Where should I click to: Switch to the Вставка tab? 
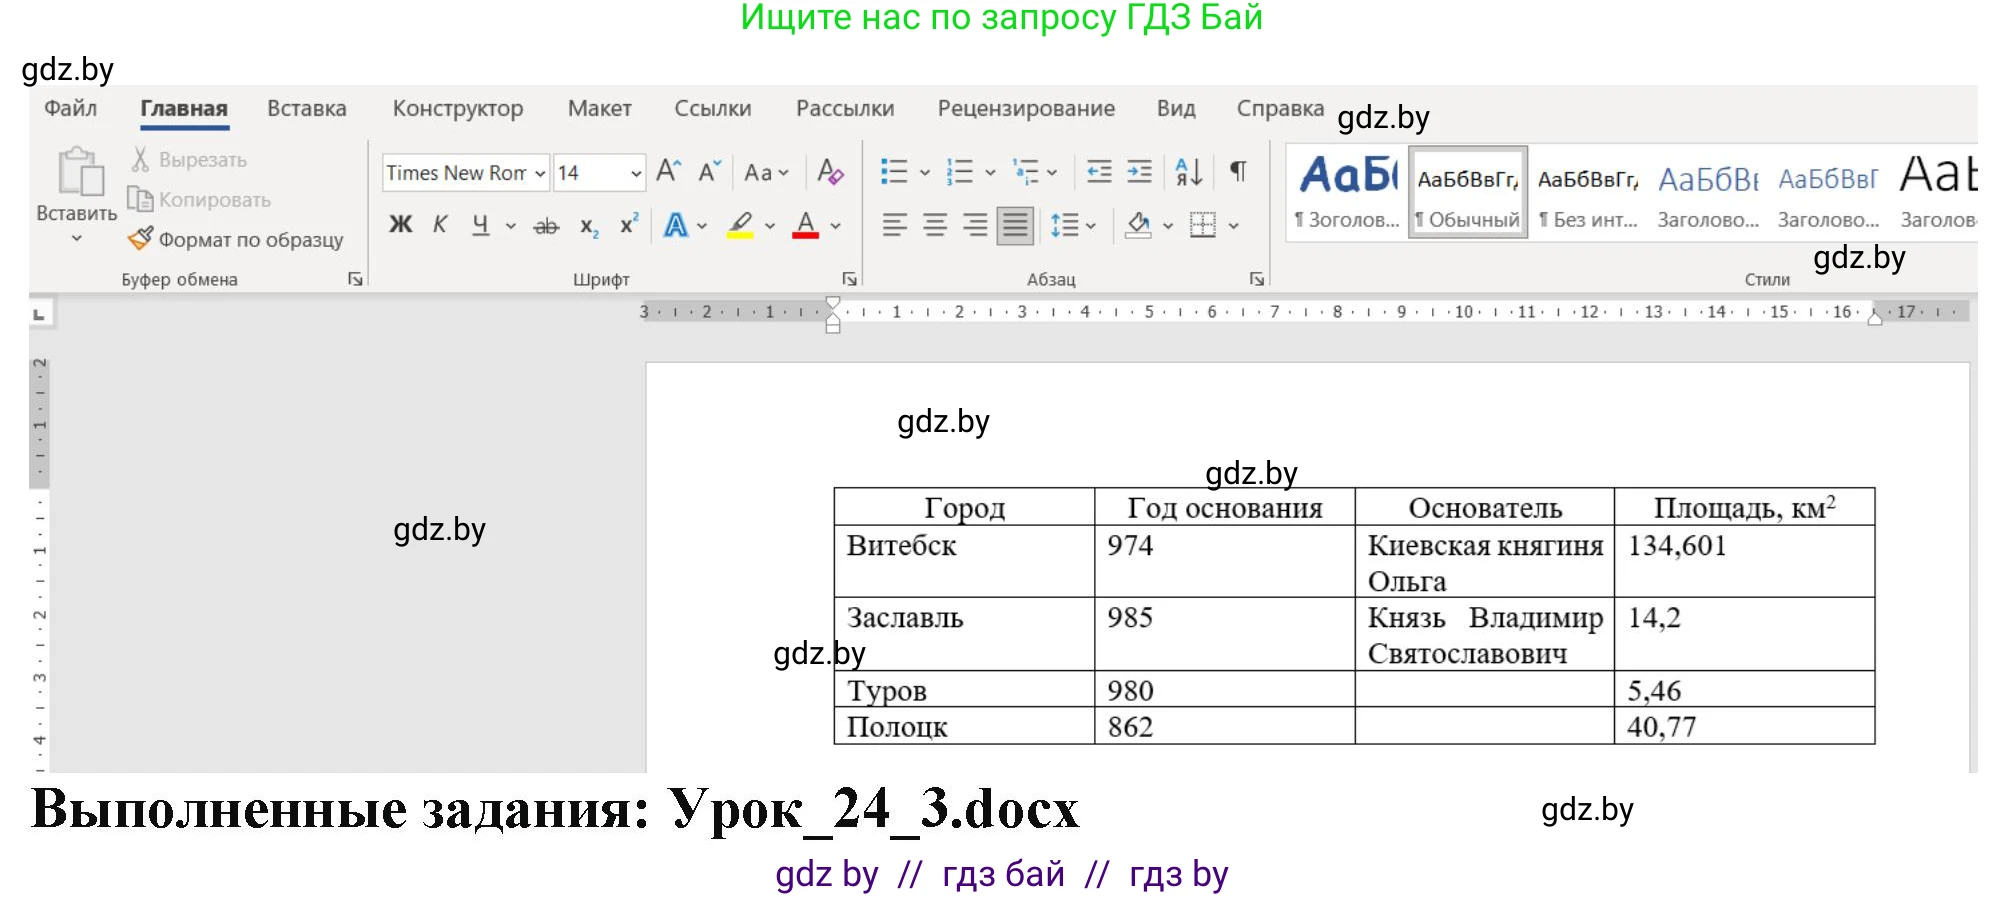click(307, 108)
